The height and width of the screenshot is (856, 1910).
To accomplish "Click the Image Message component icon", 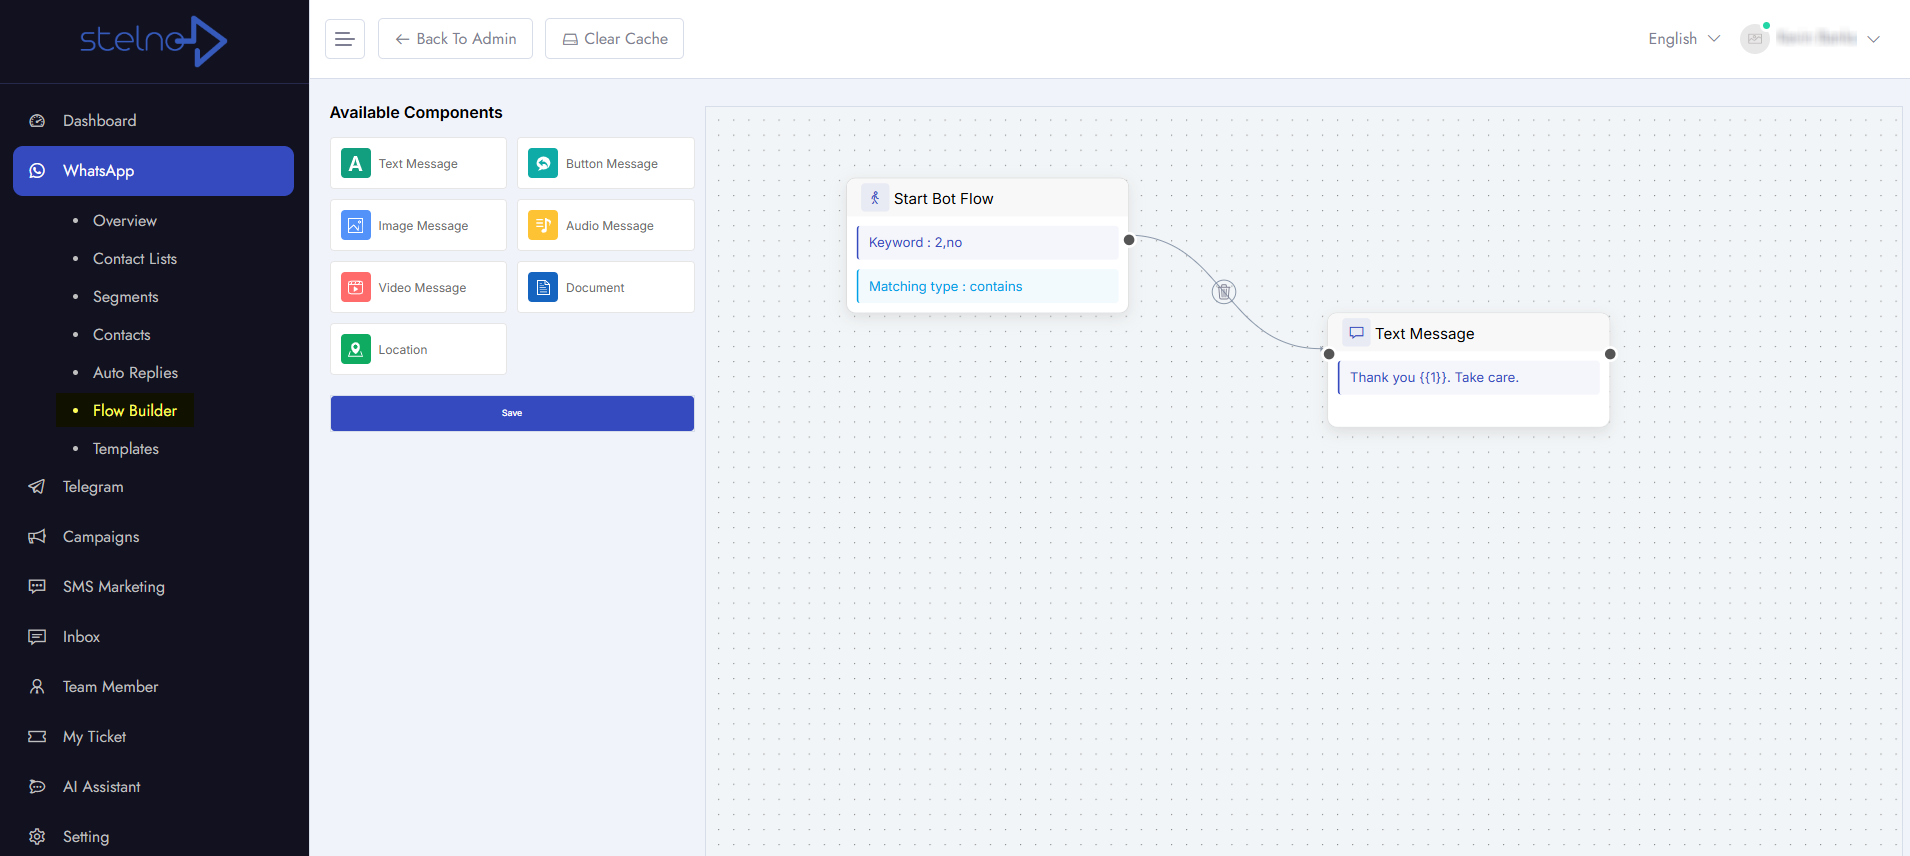I will tap(355, 225).
